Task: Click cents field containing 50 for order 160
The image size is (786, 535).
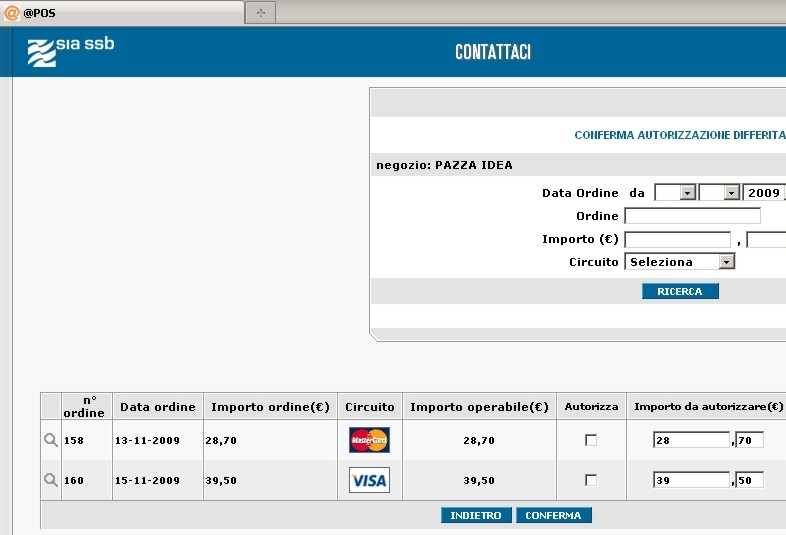Action: point(749,480)
